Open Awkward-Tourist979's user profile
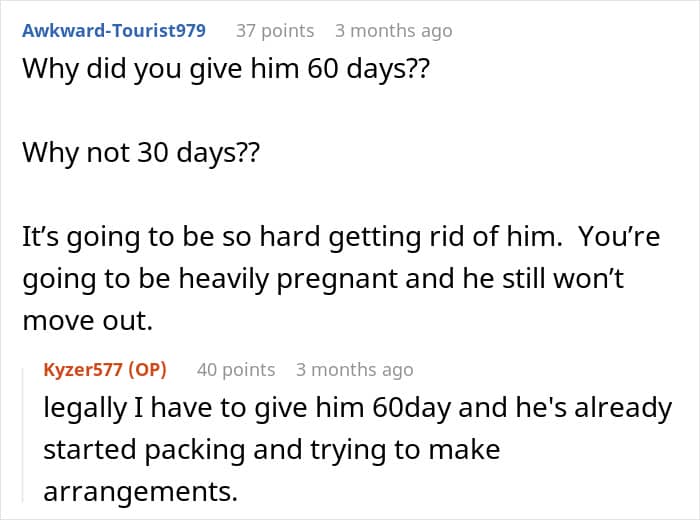 [114, 30]
